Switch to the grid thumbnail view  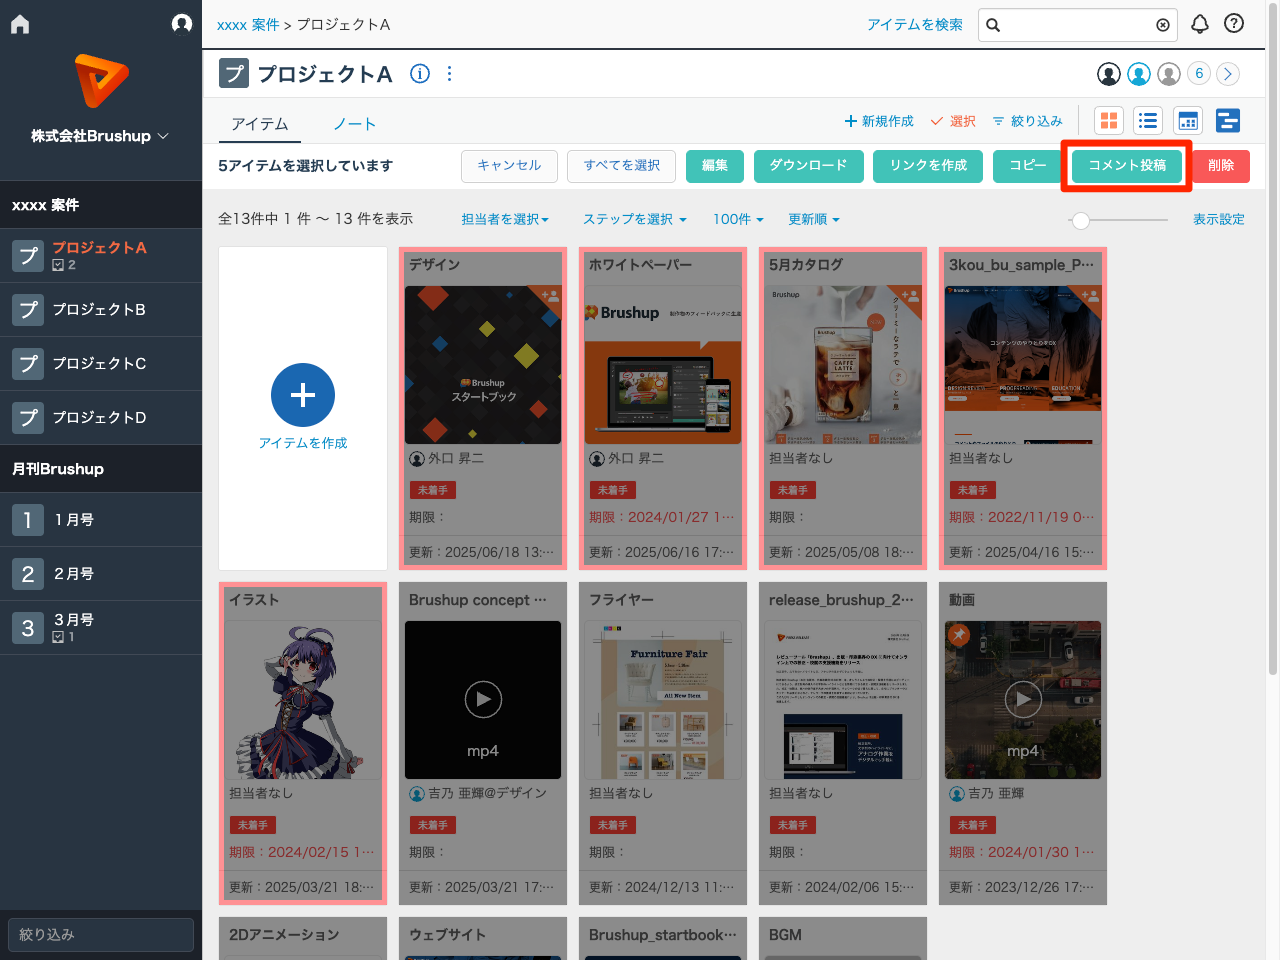click(x=1109, y=121)
